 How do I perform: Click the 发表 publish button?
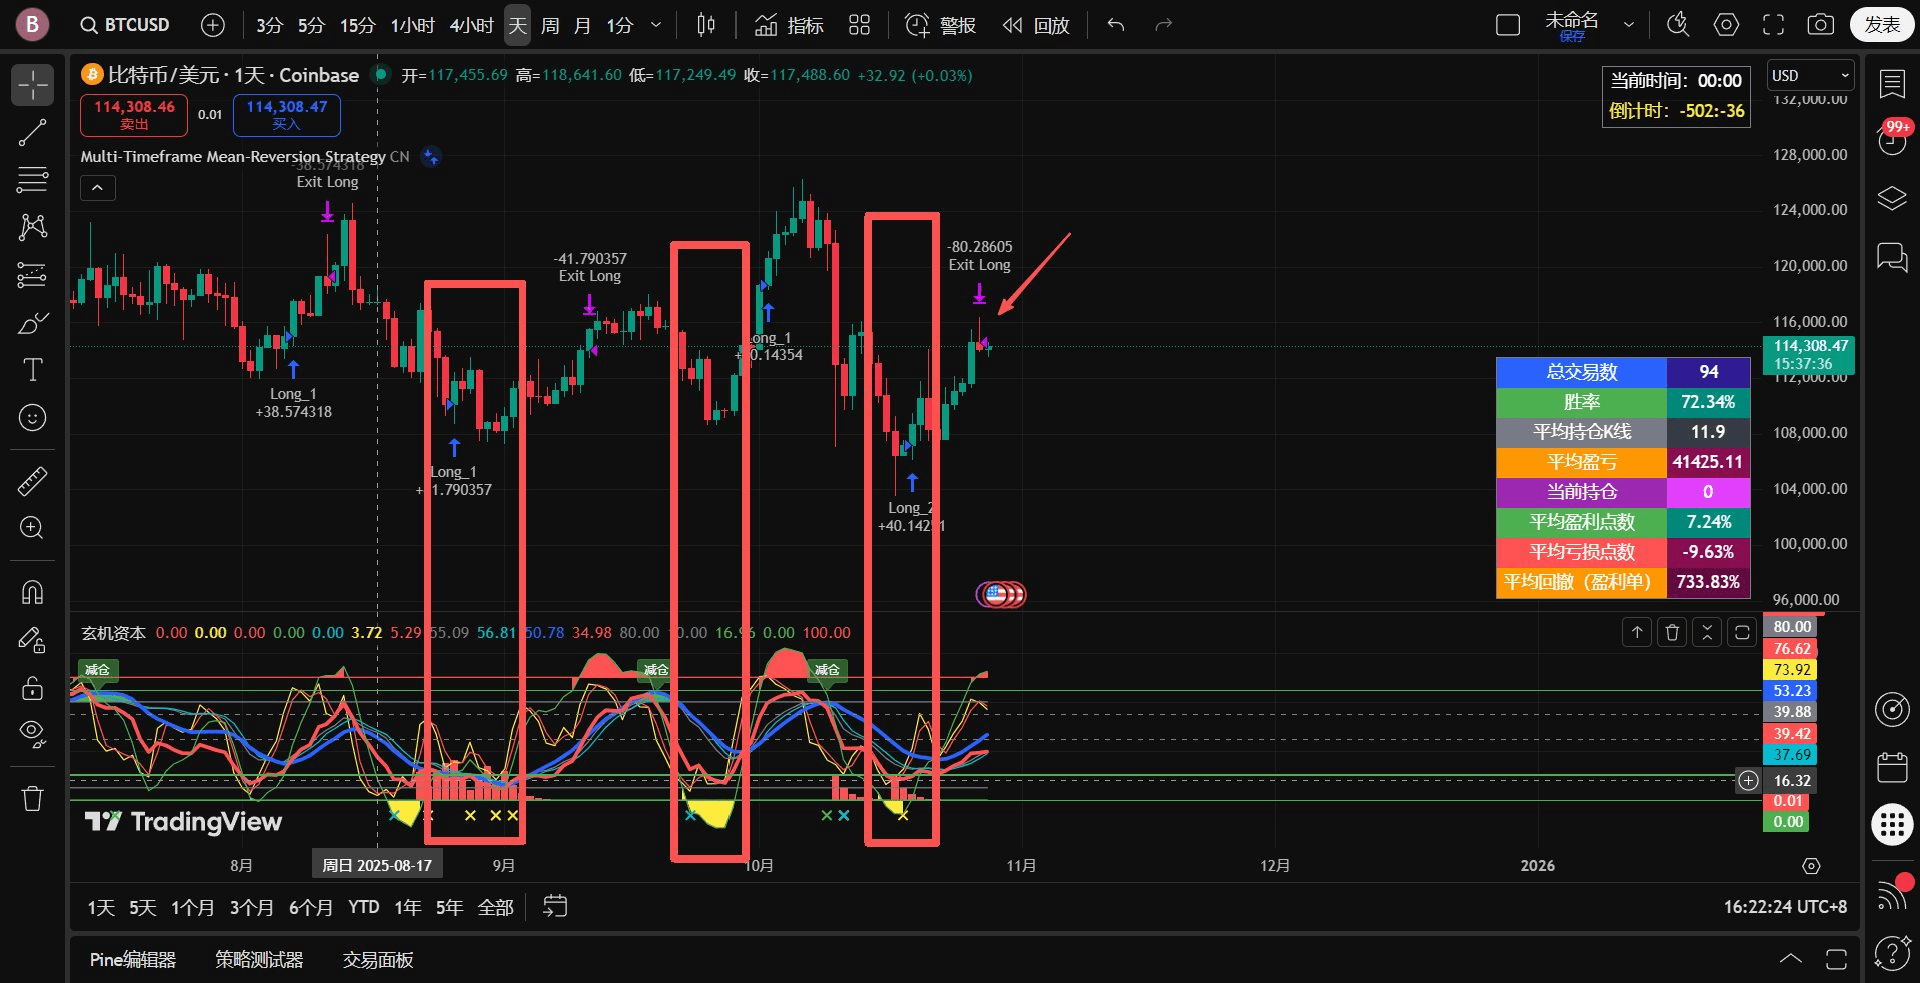pos(1881,25)
